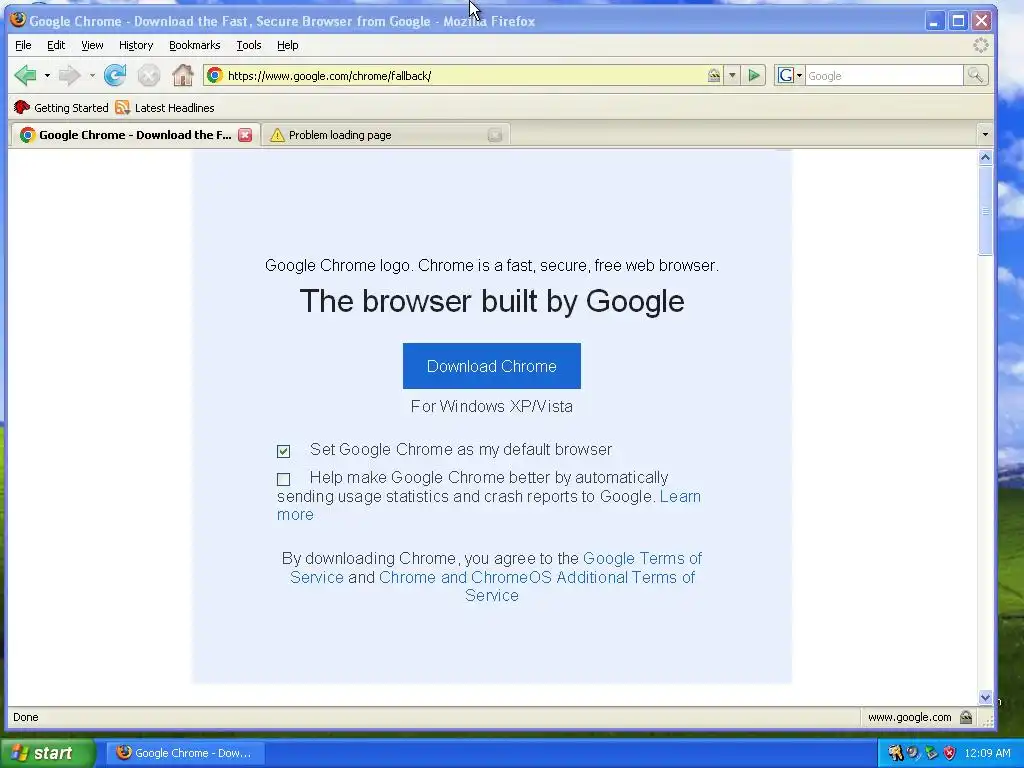
Task: Follow the Learn more link
Action: [x=680, y=496]
